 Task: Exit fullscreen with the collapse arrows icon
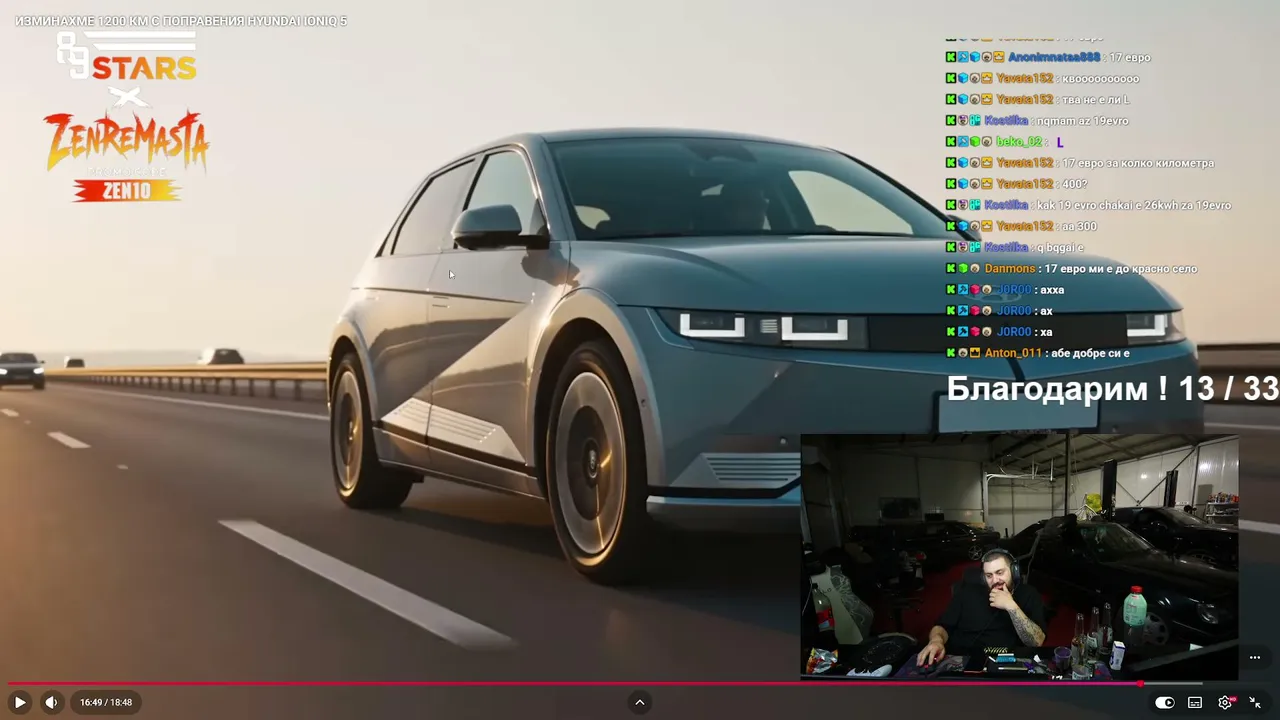click(x=1255, y=702)
